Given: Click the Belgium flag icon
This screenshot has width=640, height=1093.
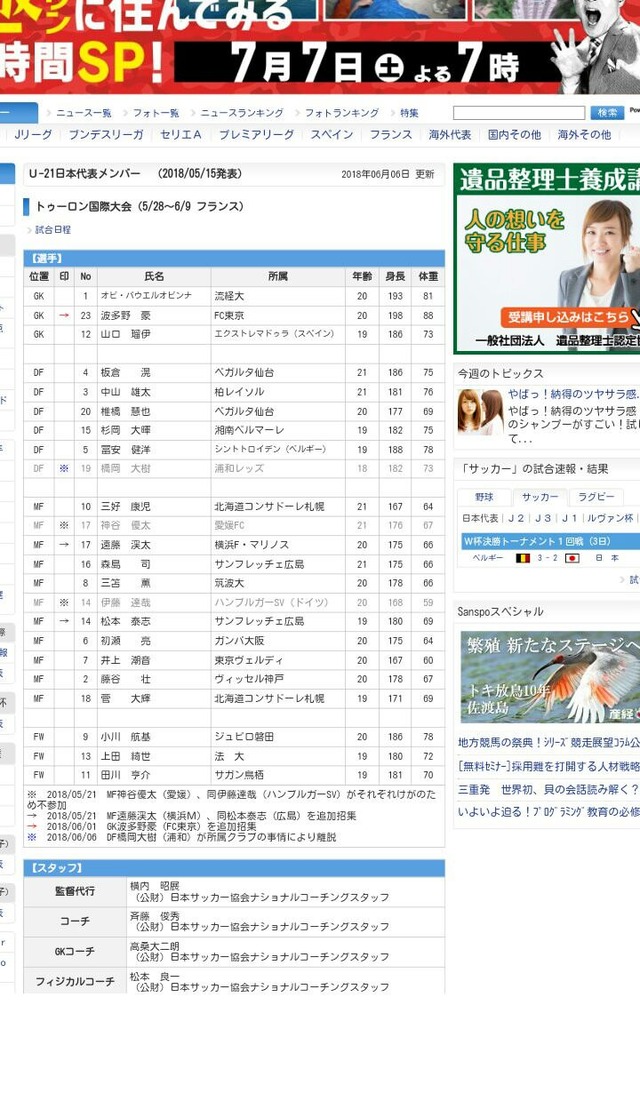Looking at the screenshot, I should (x=523, y=558).
